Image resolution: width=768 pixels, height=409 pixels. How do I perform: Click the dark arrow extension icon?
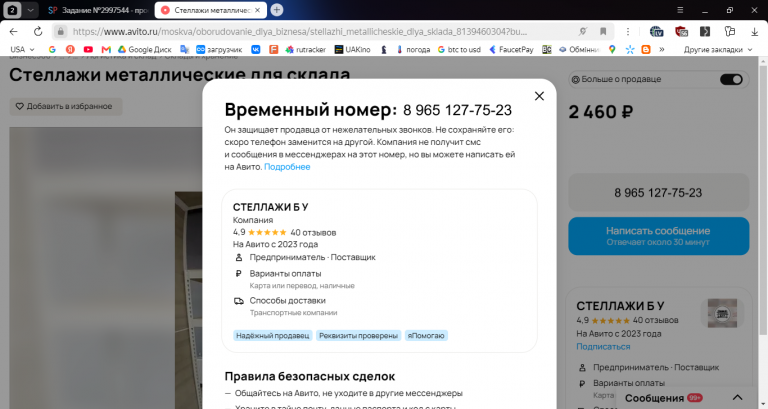(x=705, y=32)
